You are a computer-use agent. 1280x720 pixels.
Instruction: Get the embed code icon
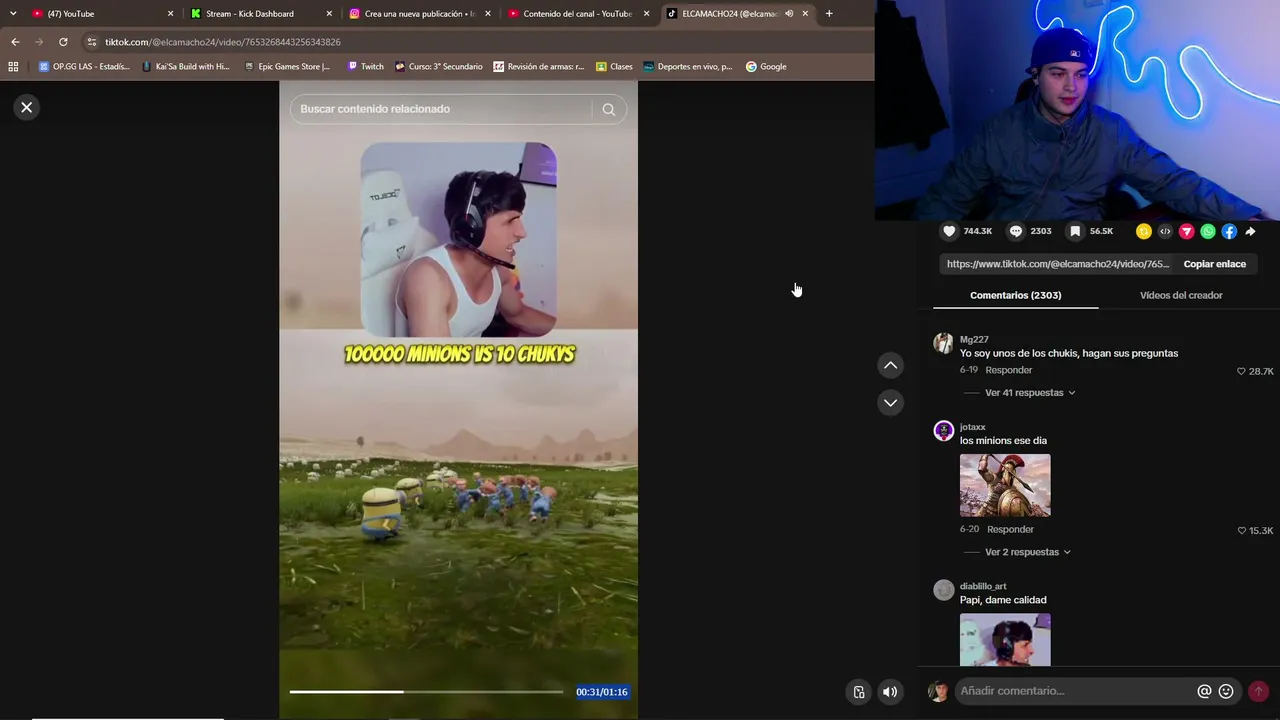[1165, 231]
